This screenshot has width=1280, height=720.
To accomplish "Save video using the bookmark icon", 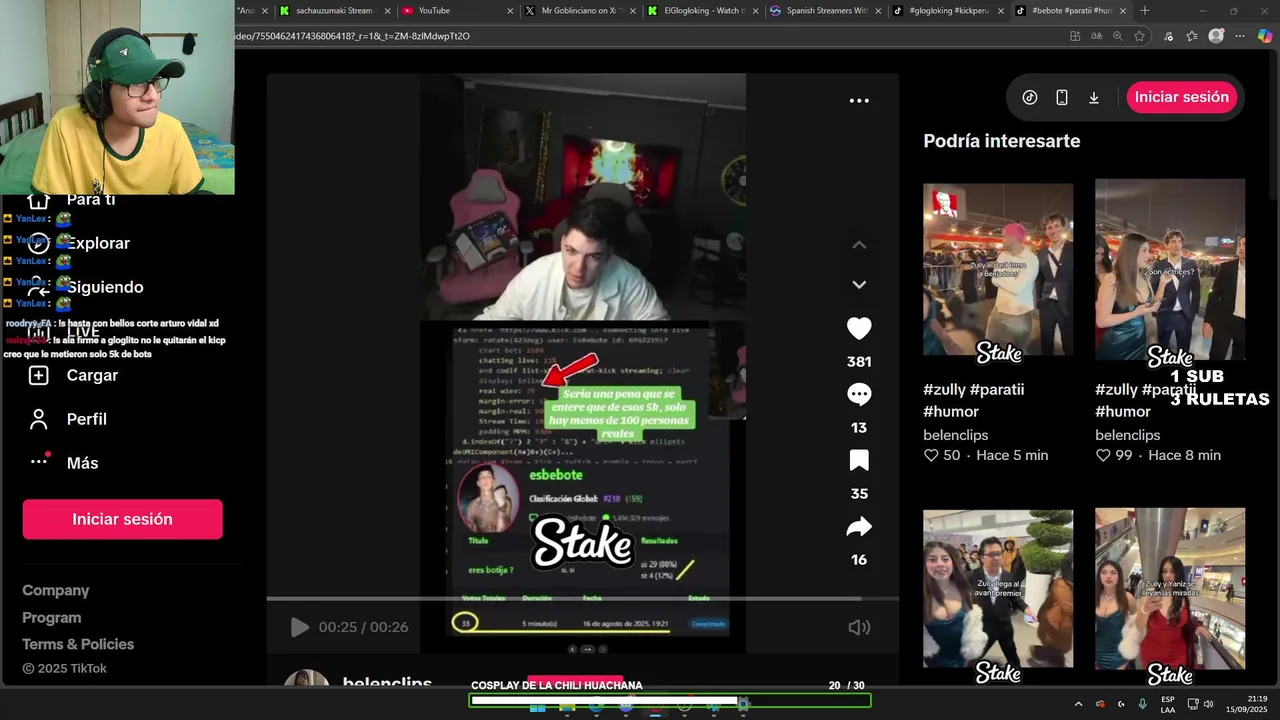I will click(x=859, y=460).
